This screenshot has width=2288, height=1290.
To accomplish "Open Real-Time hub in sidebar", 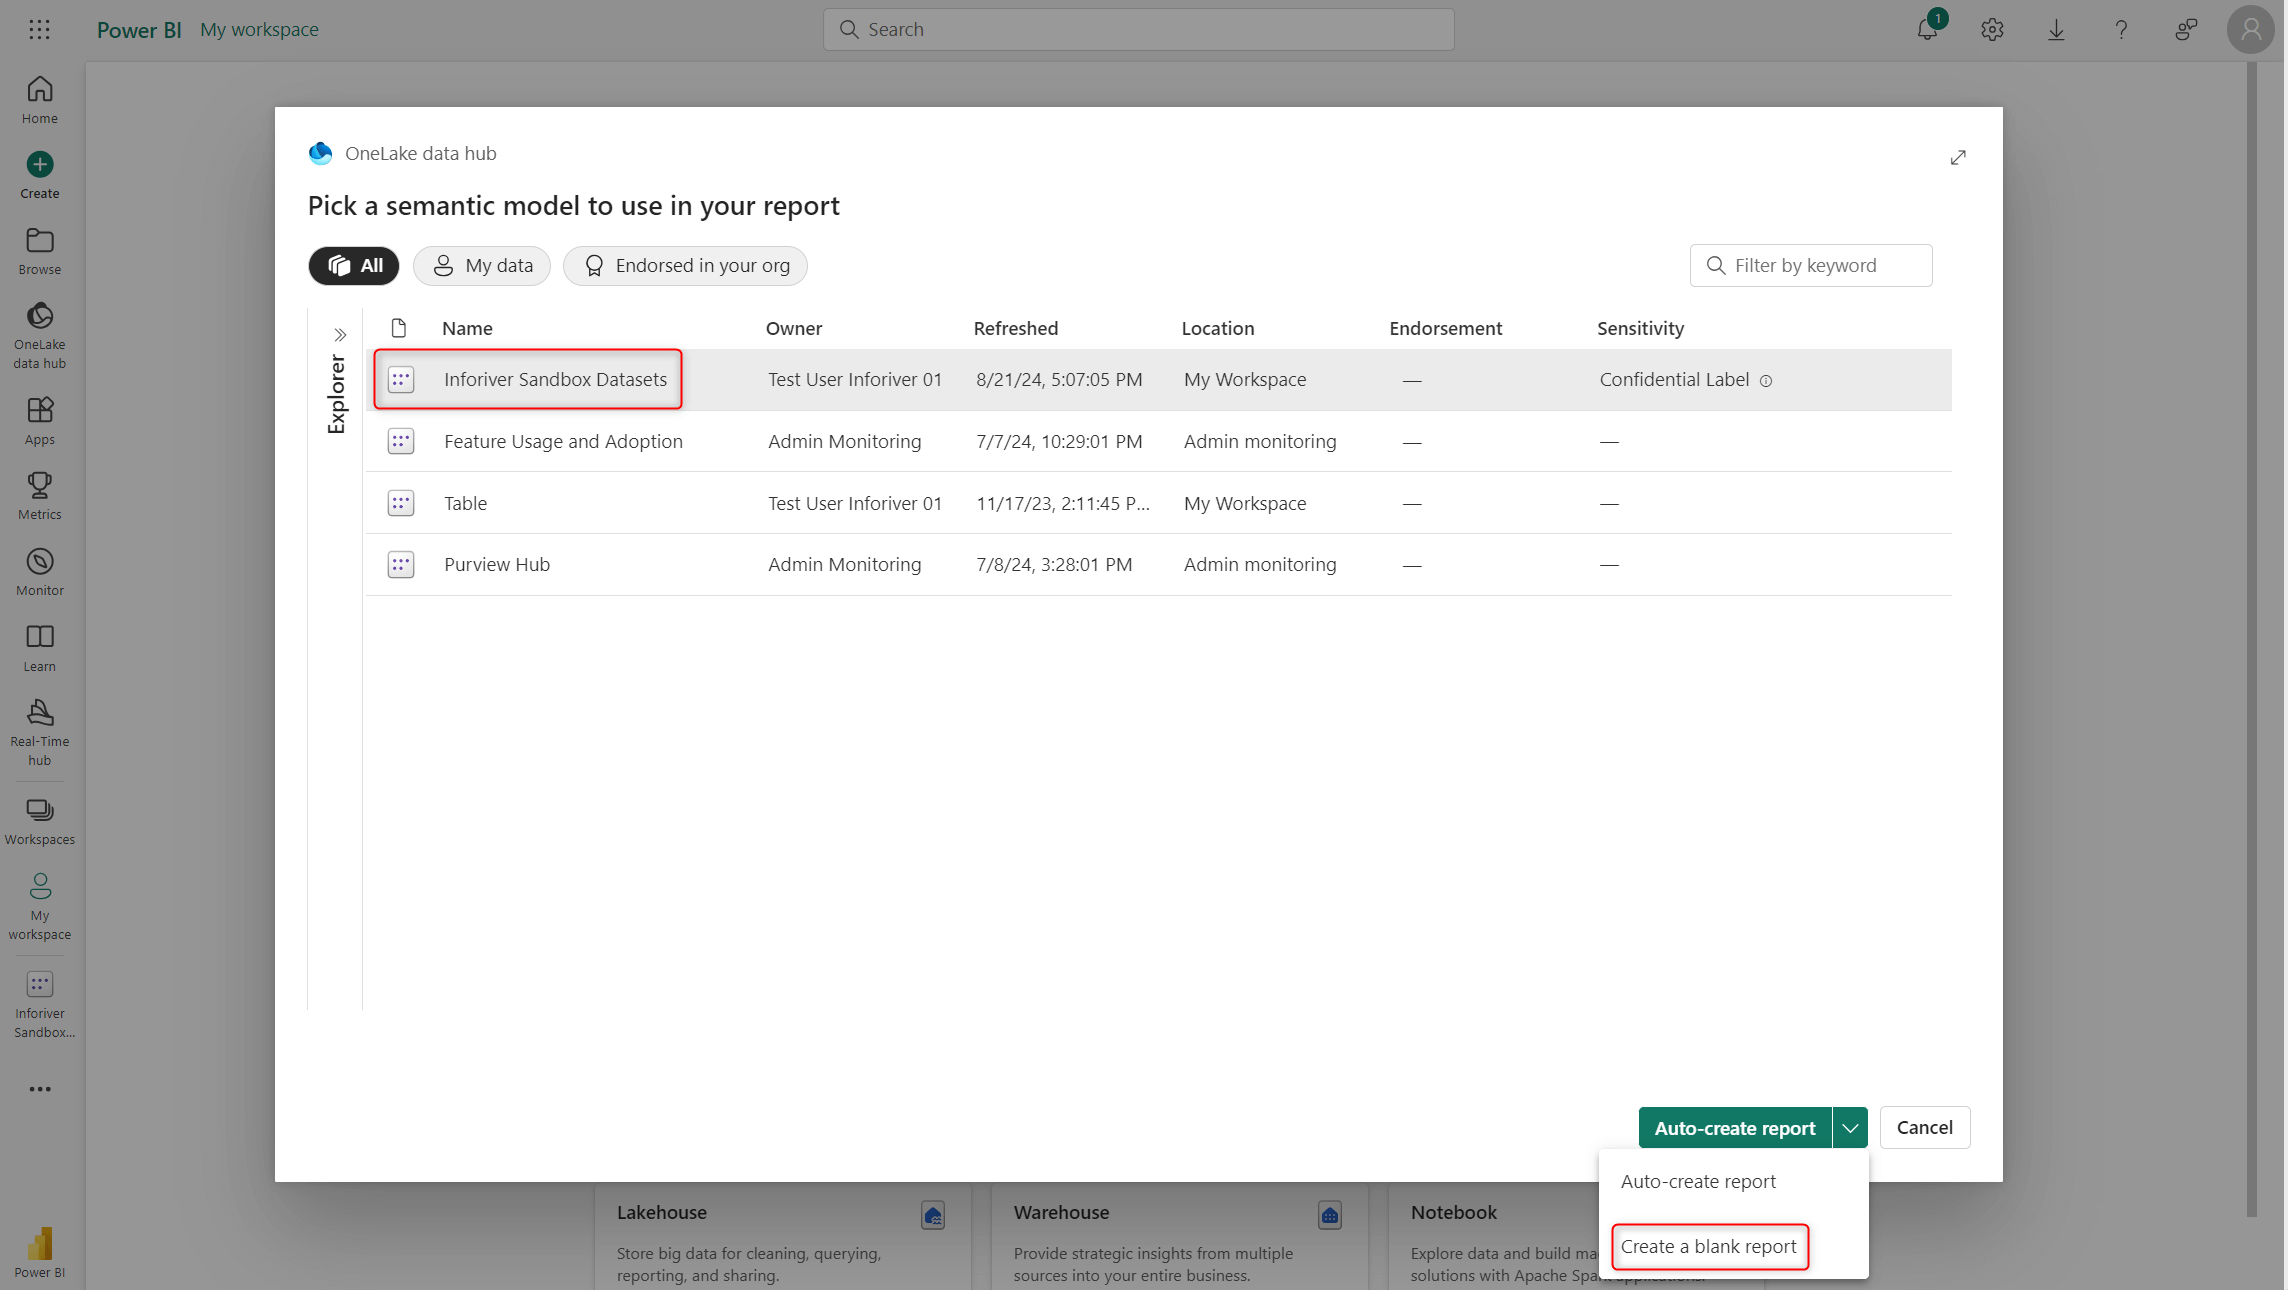I will (40, 733).
